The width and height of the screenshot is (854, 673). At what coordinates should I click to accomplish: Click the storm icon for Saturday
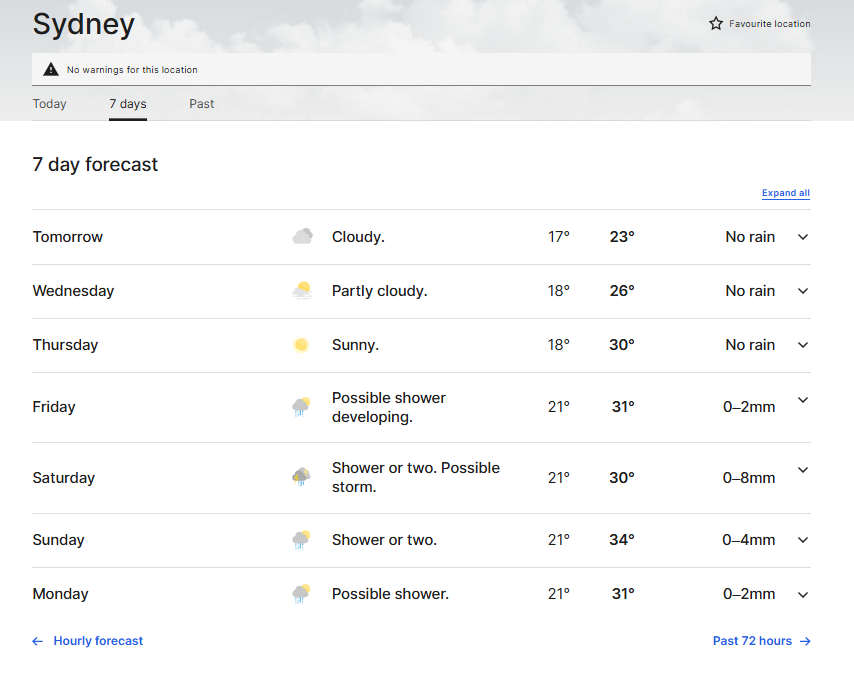pos(301,477)
